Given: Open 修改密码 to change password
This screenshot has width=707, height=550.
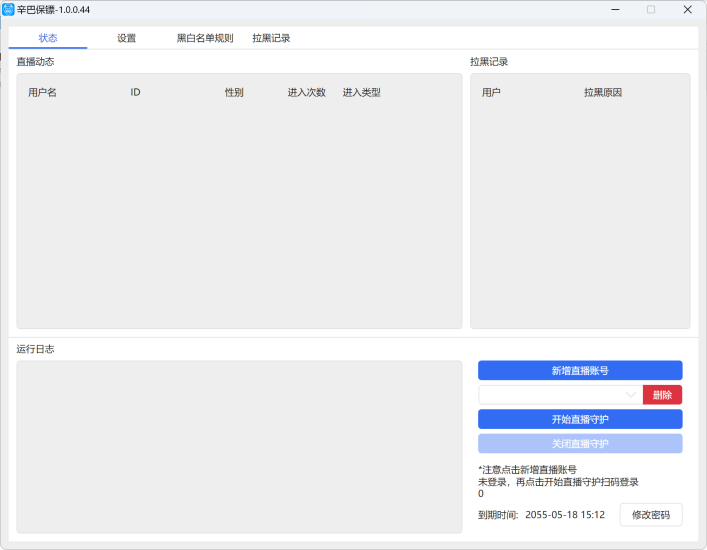Looking at the screenshot, I should pyautogui.click(x=651, y=515).
